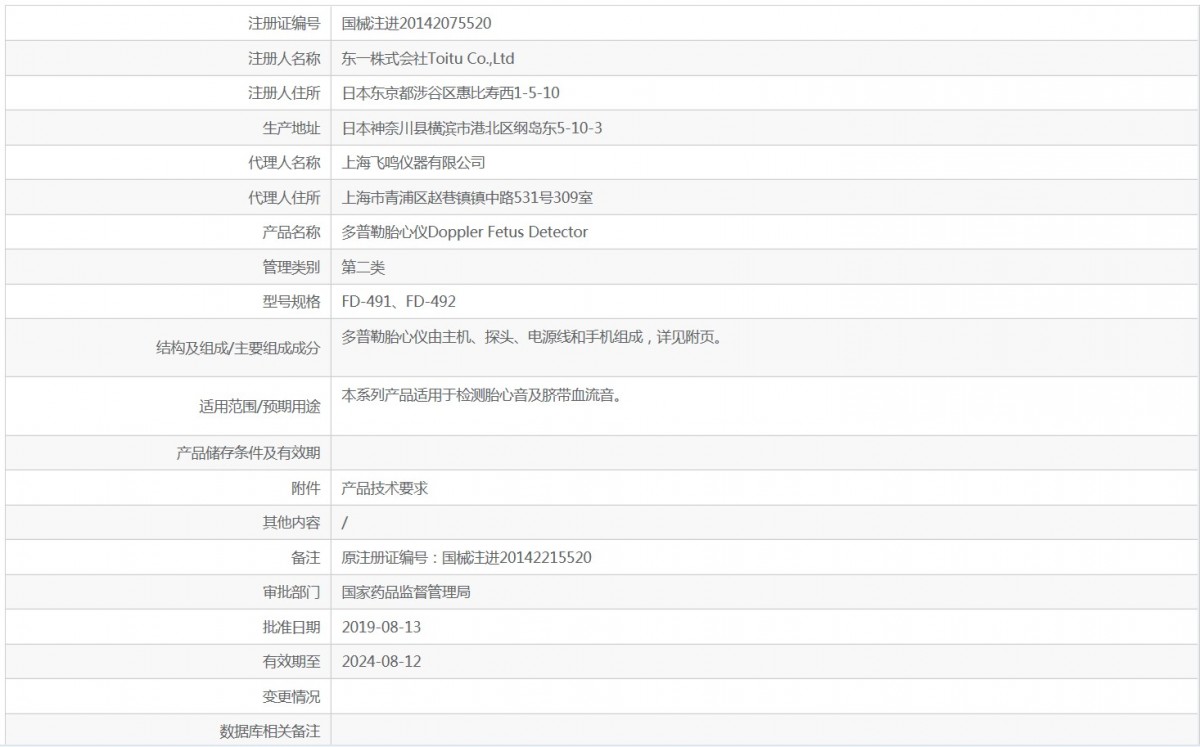Select approval date 2019-08-13

pos(379,627)
